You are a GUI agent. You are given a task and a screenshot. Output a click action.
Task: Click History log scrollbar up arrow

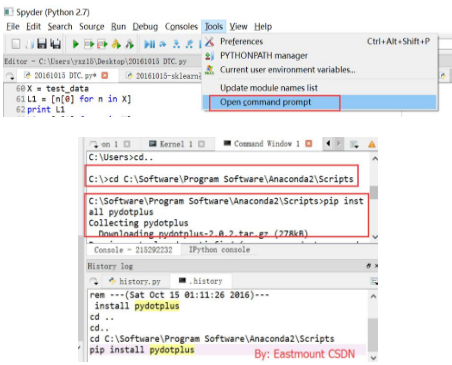(x=374, y=296)
